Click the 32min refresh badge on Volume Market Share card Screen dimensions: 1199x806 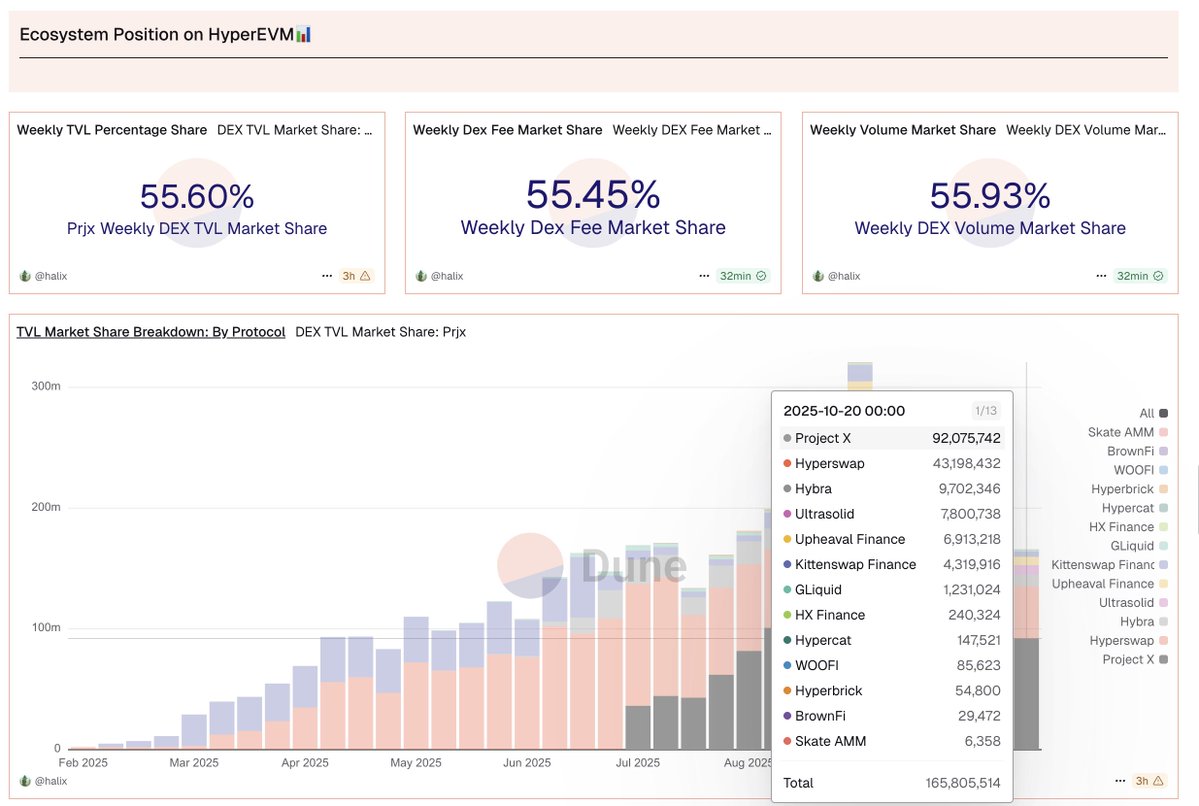tap(1140, 276)
